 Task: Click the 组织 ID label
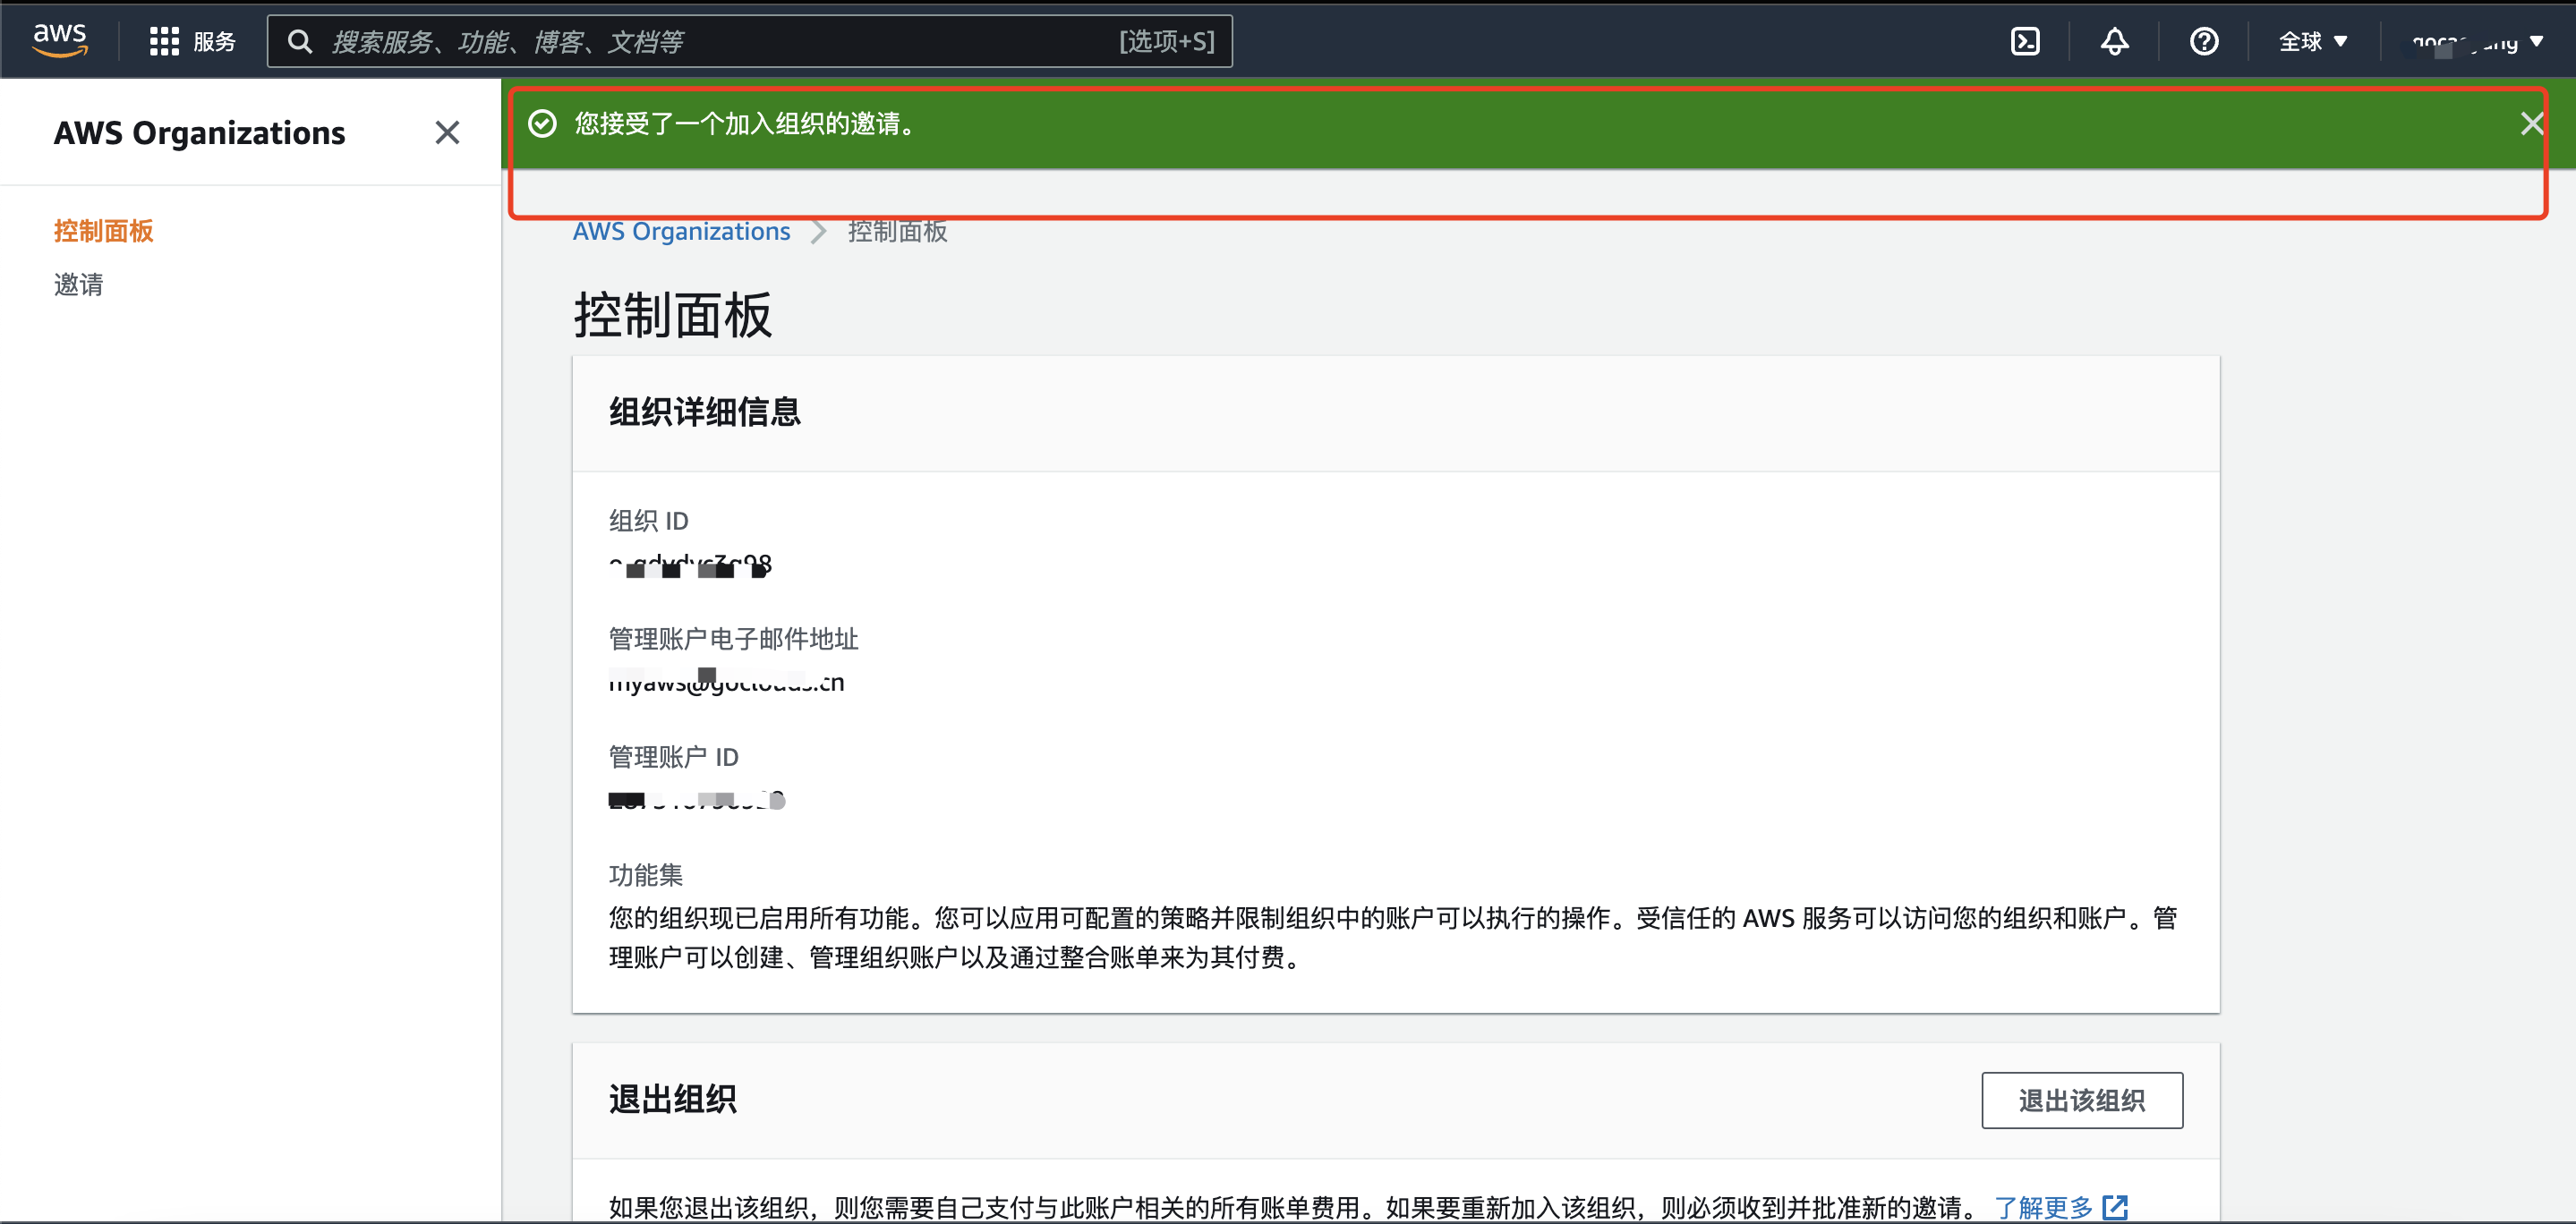click(x=648, y=521)
